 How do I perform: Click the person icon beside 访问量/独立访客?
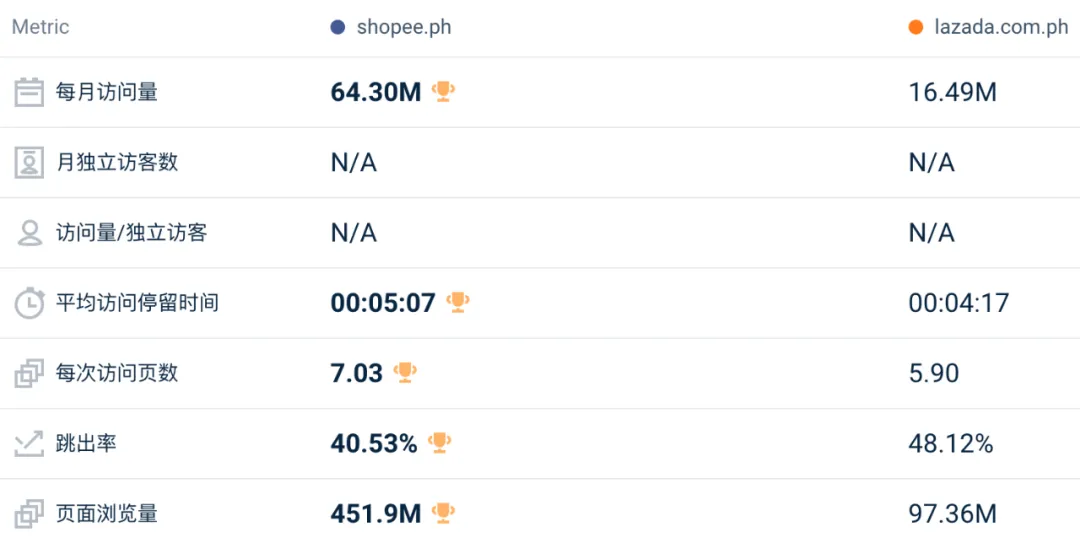pyautogui.click(x=30, y=233)
